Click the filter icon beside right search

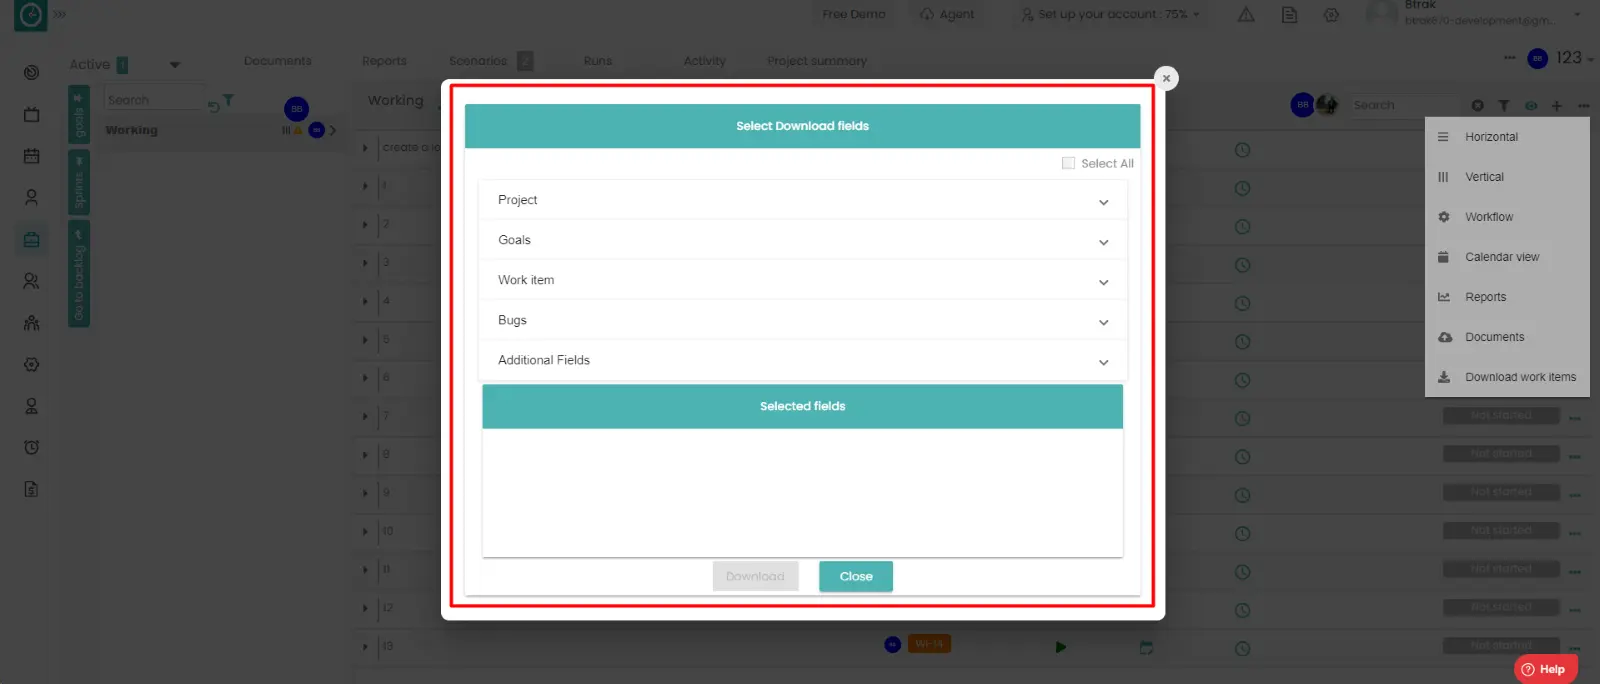(1503, 105)
